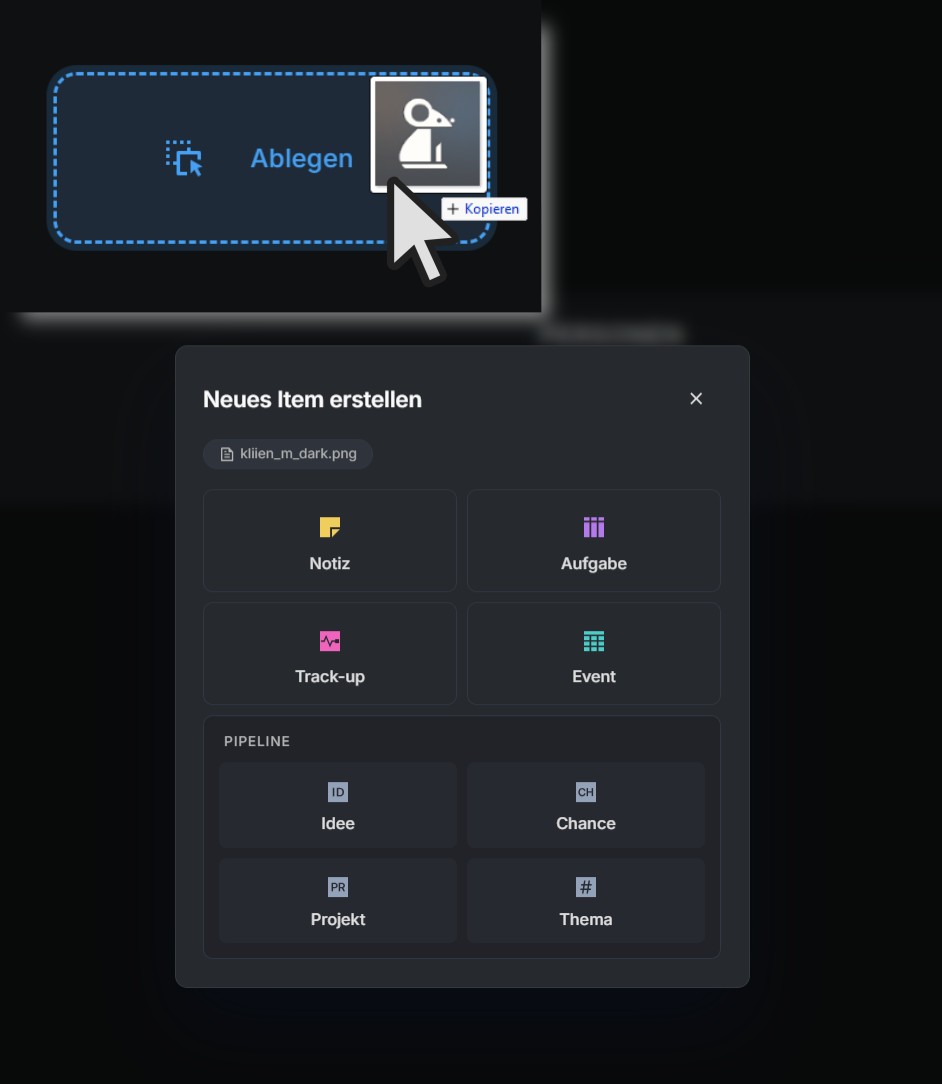Choose Chance from the Pipeline options
The image size is (942, 1084).
point(585,805)
